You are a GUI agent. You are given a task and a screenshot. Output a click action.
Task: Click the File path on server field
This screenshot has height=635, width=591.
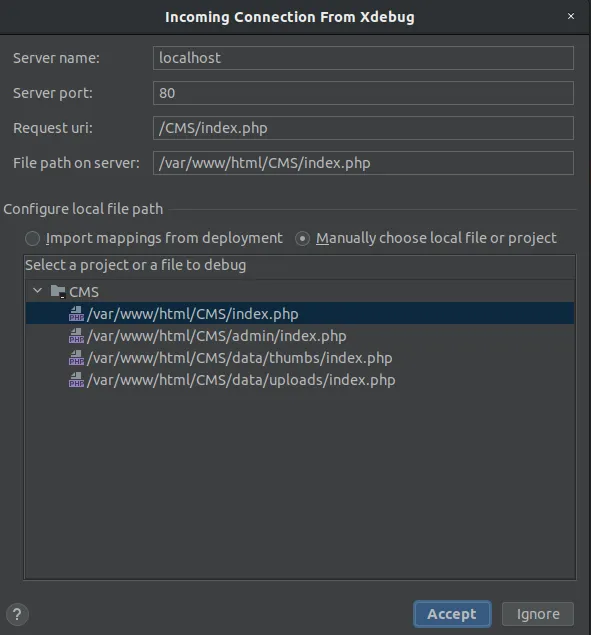point(363,163)
